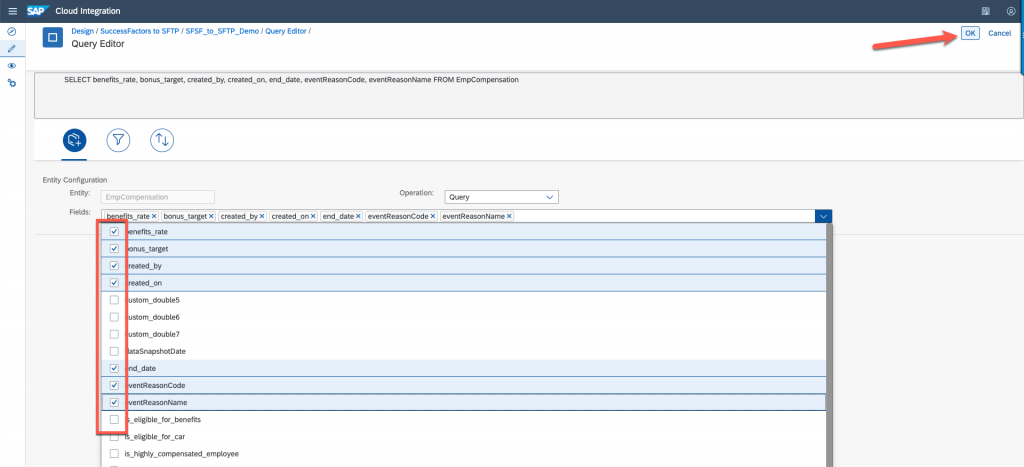The height and width of the screenshot is (467, 1024).
Task: Collapse the Fields dropdown arrow
Action: 824,216
